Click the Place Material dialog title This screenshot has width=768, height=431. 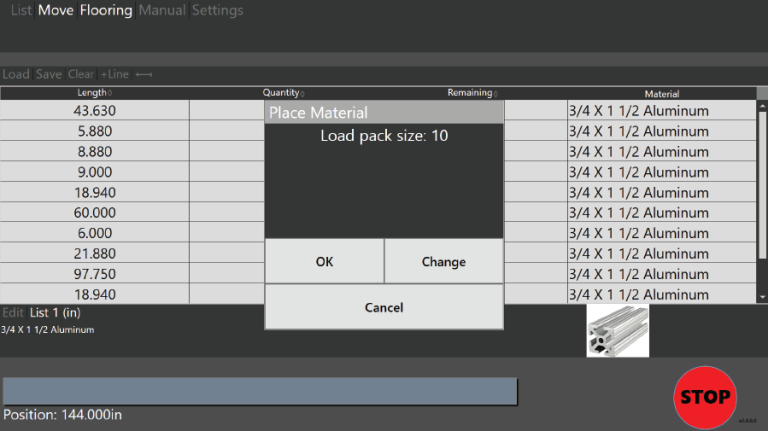(x=318, y=113)
